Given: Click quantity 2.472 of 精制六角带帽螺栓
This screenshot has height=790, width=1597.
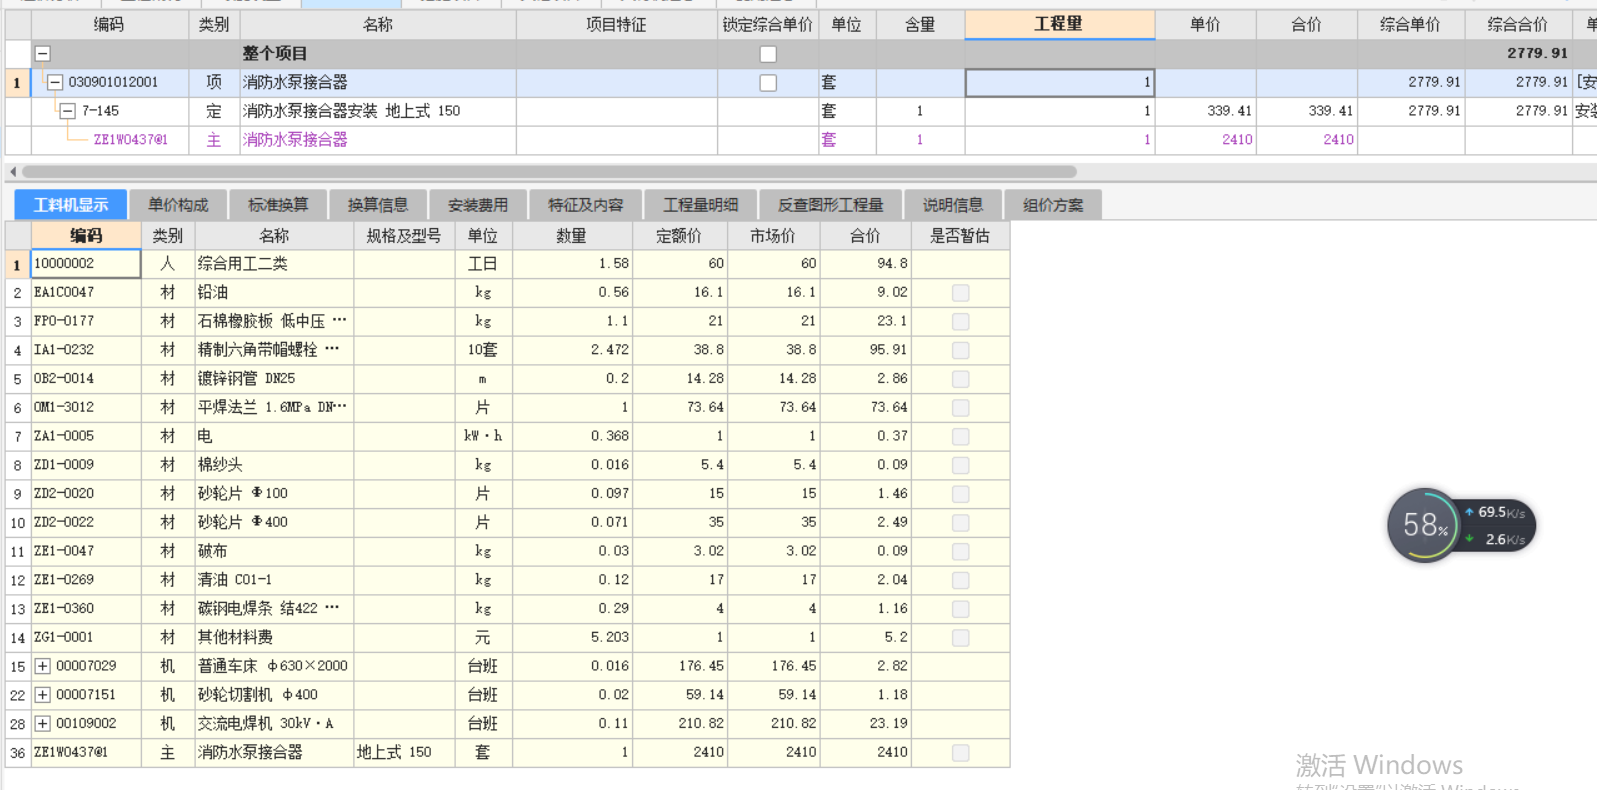Looking at the screenshot, I should coord(572,350).
